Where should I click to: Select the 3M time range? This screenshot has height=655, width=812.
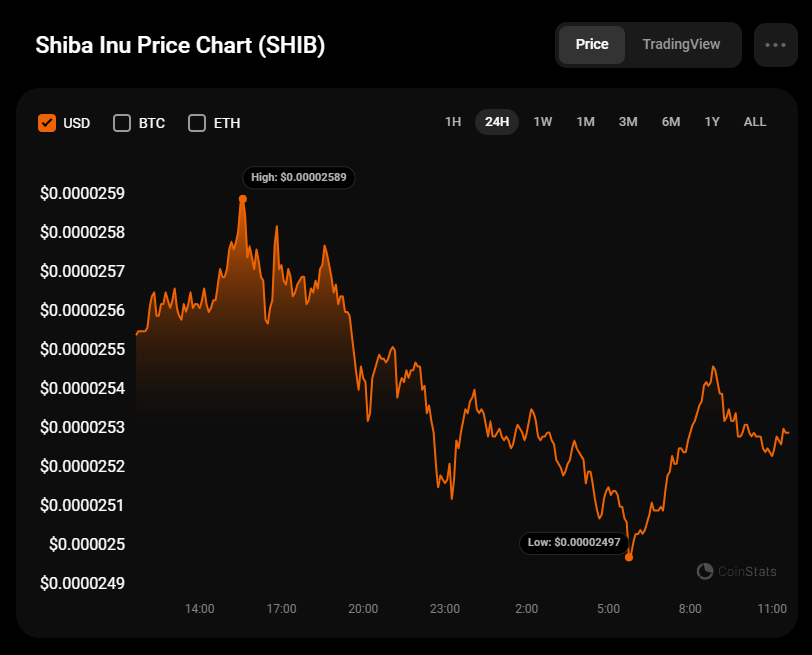628,122
